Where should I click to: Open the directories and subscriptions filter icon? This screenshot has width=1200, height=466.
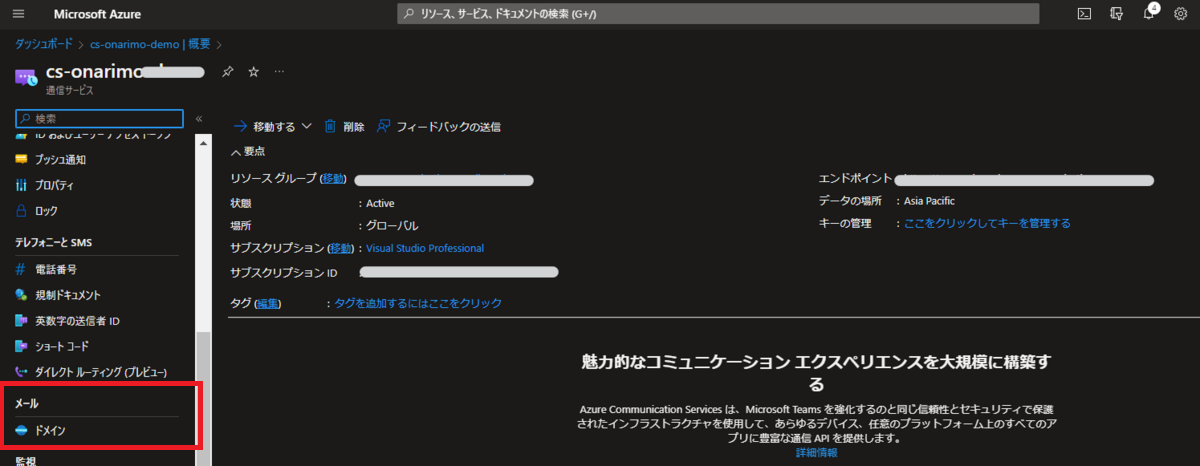(x=1116, y=14)
